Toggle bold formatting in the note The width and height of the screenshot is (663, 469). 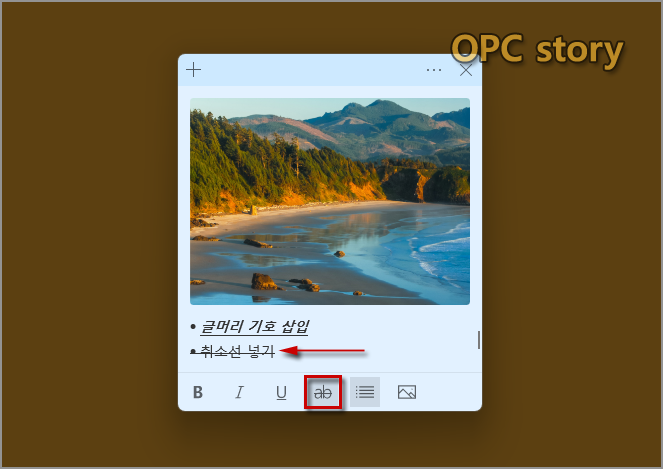pos(197,392)
